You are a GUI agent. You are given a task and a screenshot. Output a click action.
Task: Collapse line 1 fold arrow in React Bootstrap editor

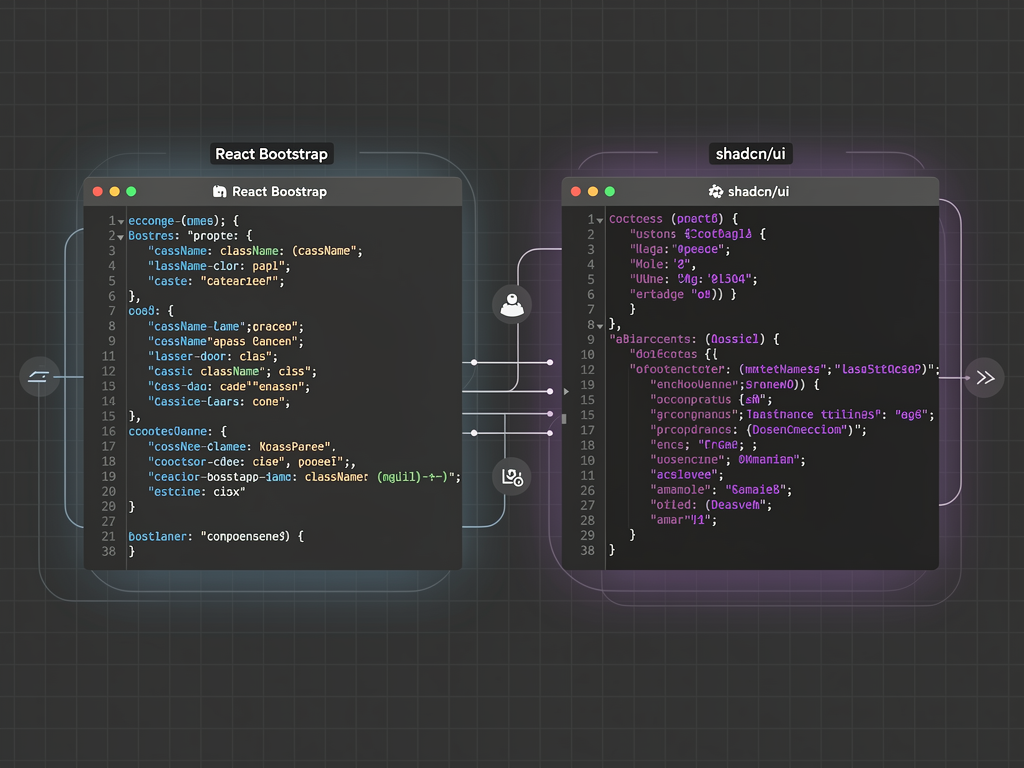(x=121, y=222)
